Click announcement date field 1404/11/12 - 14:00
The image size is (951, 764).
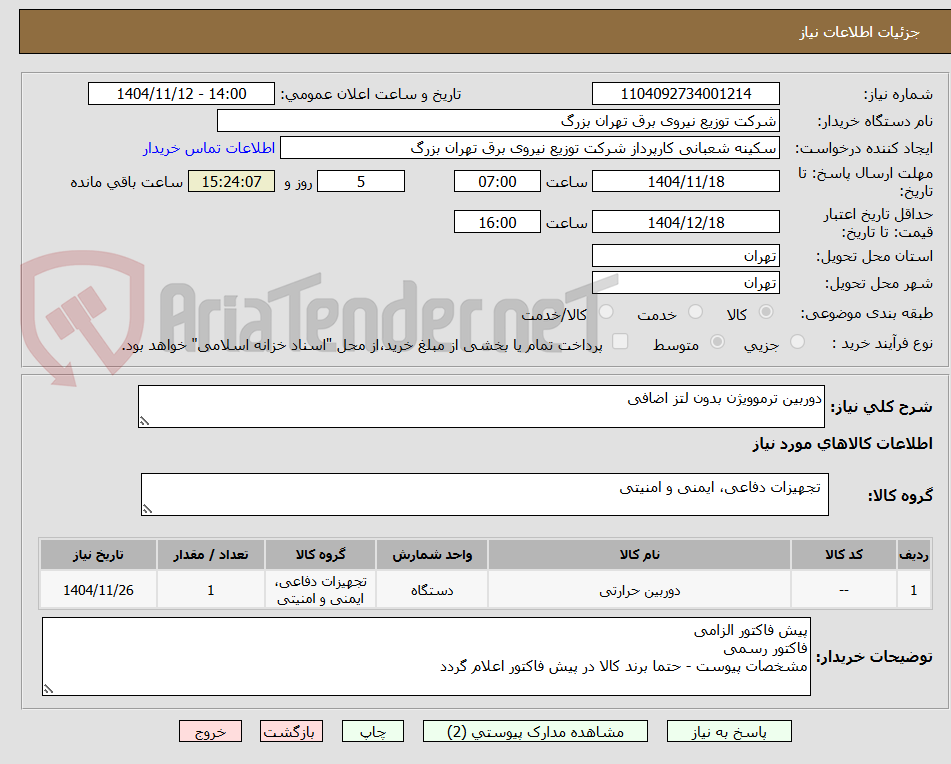(181, 94)
